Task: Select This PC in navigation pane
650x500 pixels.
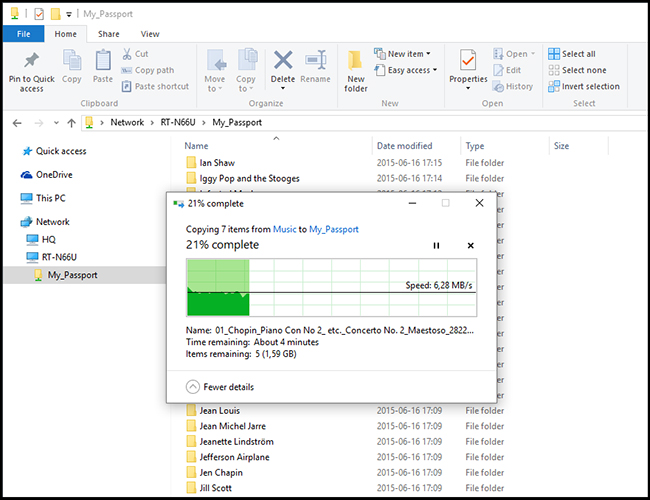Action: [50, 198]
